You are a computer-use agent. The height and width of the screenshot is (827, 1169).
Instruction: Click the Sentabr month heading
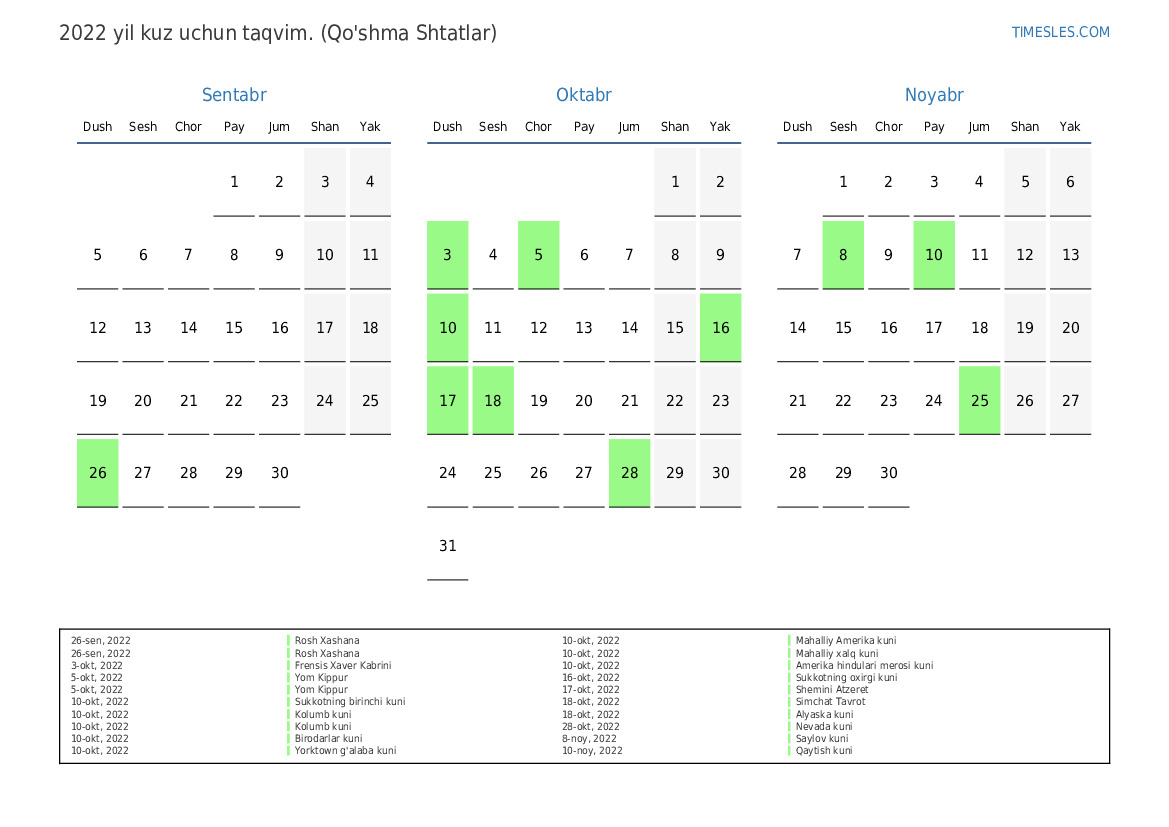click(234, 95)
